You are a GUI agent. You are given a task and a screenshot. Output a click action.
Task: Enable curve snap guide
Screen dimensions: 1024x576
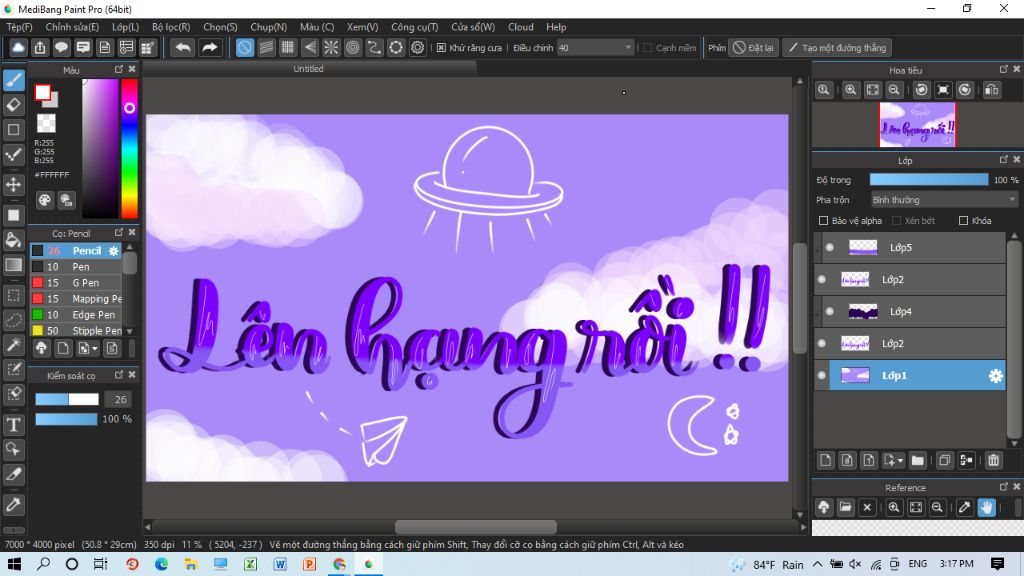pos(374,48)
